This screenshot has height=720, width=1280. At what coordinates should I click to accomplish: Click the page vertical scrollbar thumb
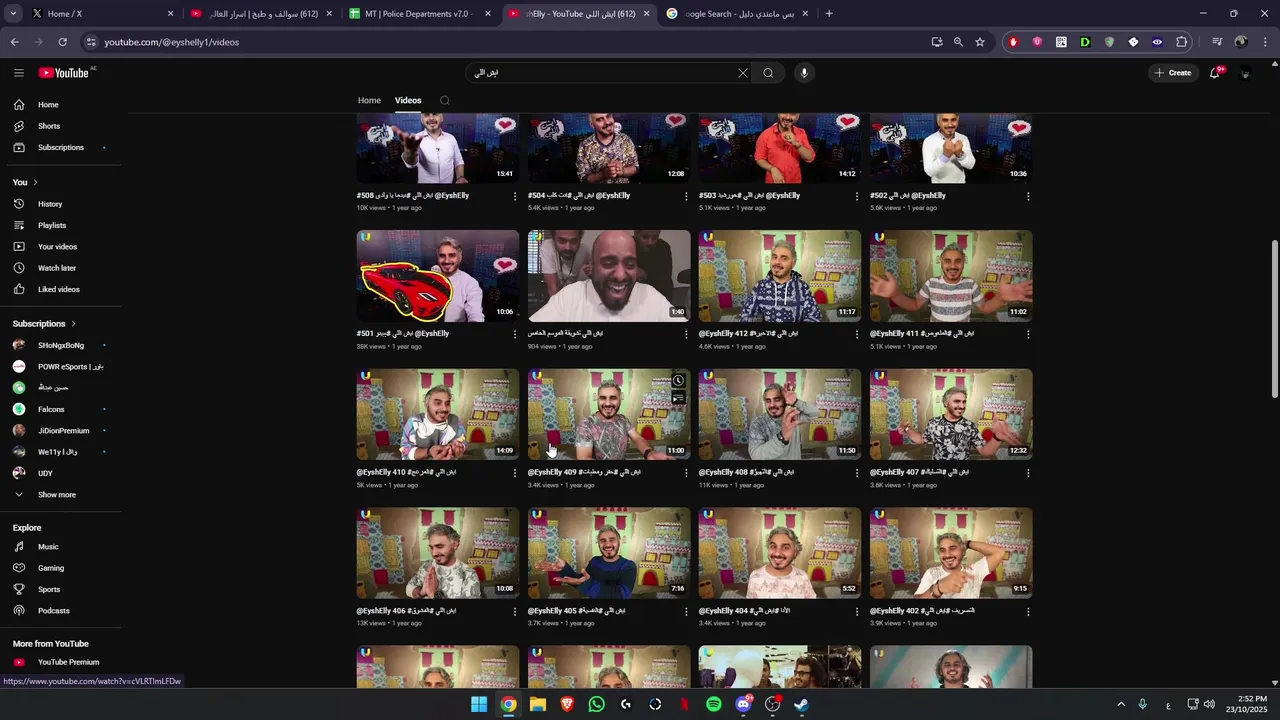[x=1274, y=319]
